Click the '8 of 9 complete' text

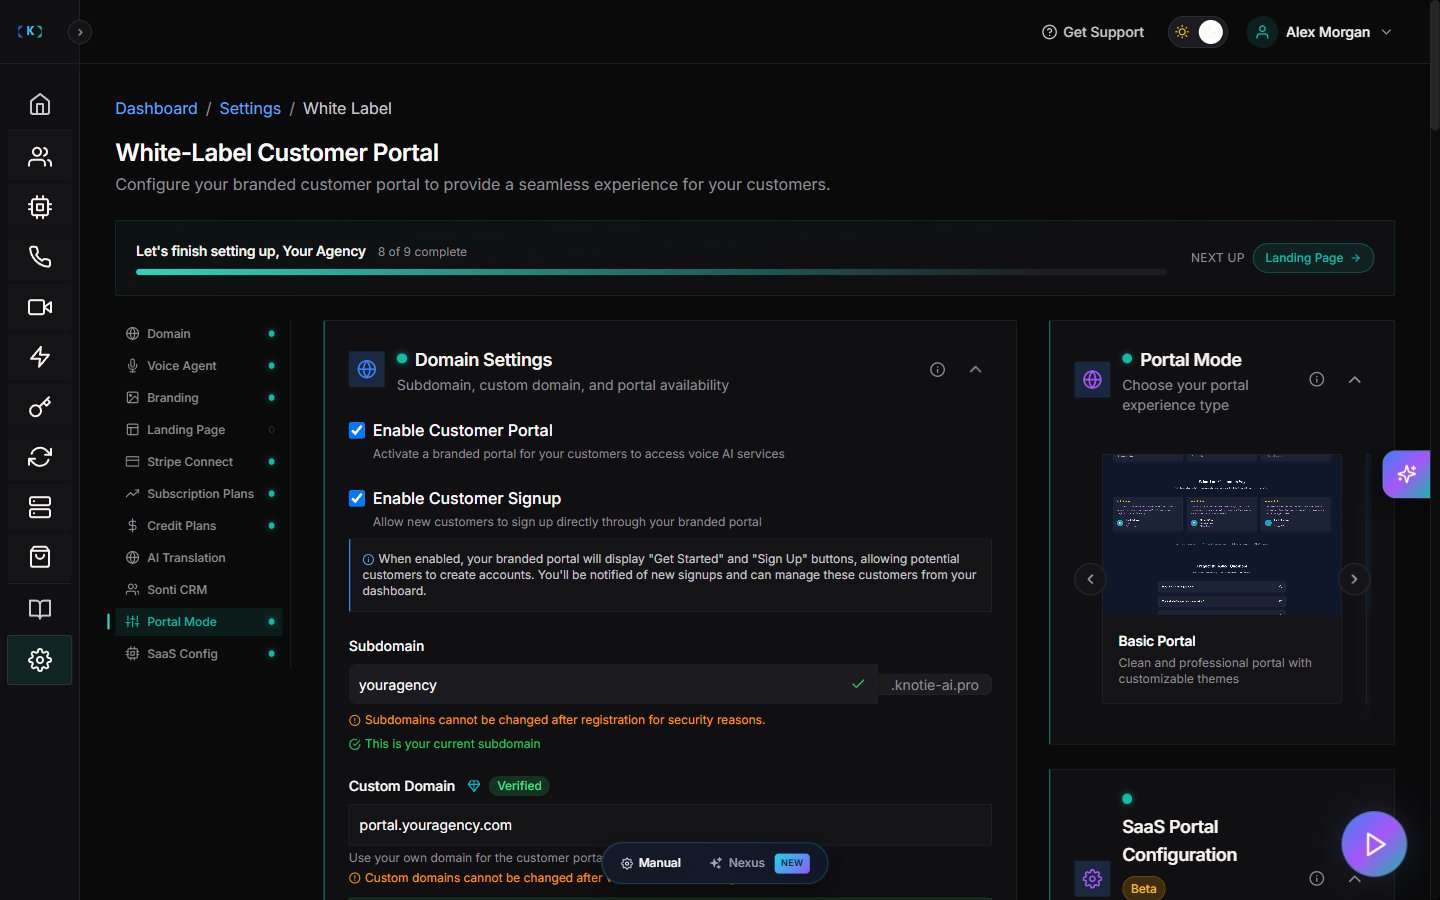point(422,252)
